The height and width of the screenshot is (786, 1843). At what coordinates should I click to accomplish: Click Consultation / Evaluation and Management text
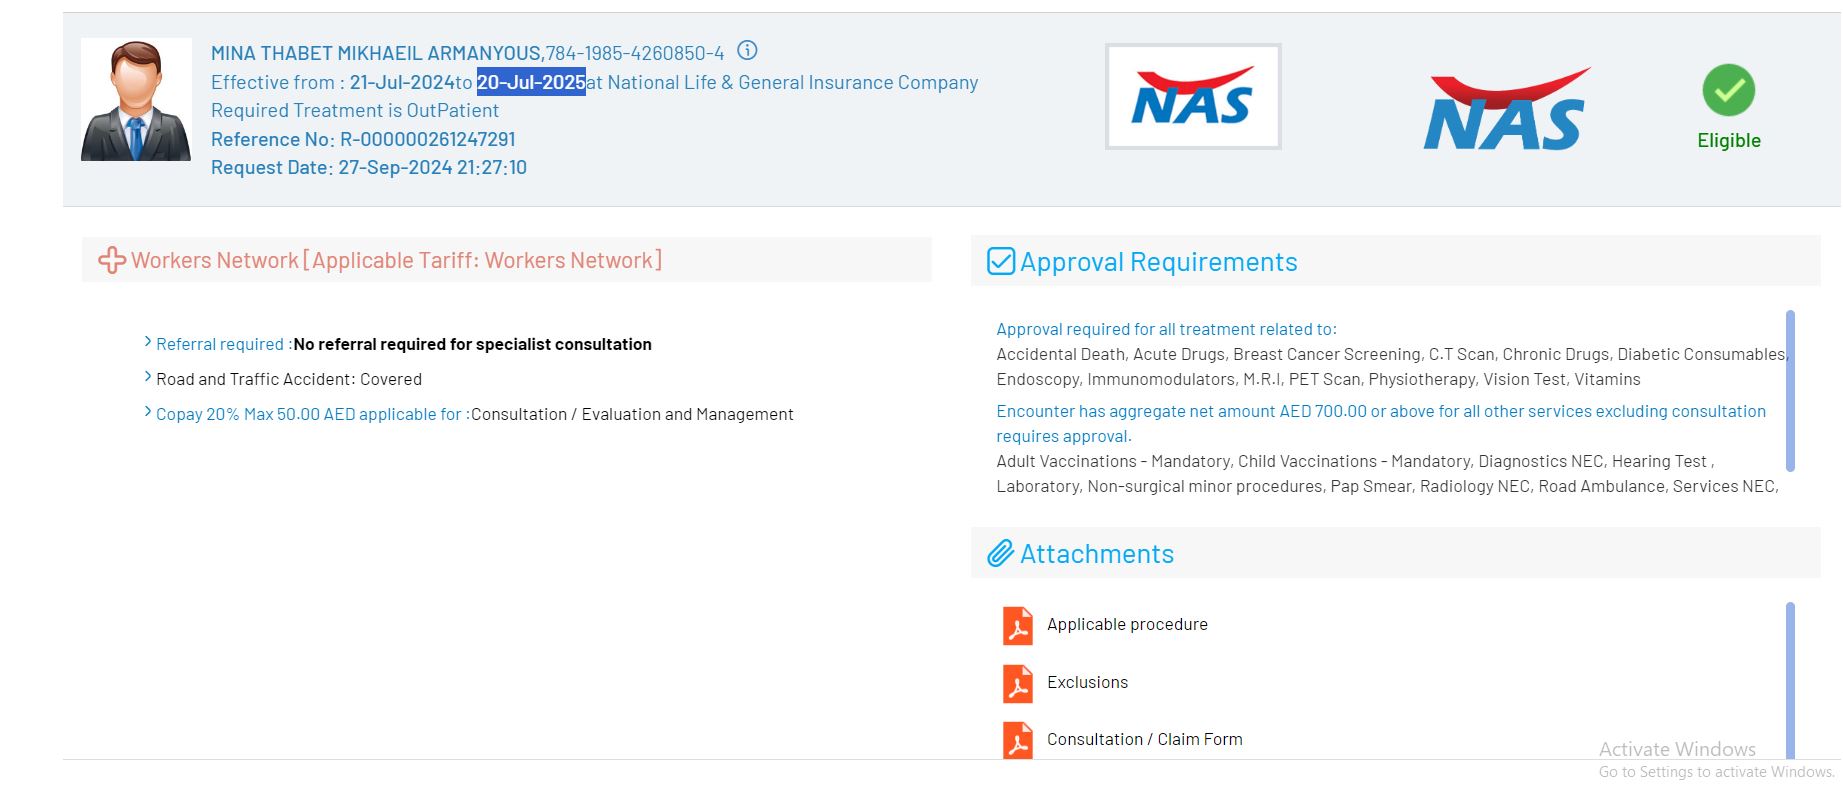(632, 414)
